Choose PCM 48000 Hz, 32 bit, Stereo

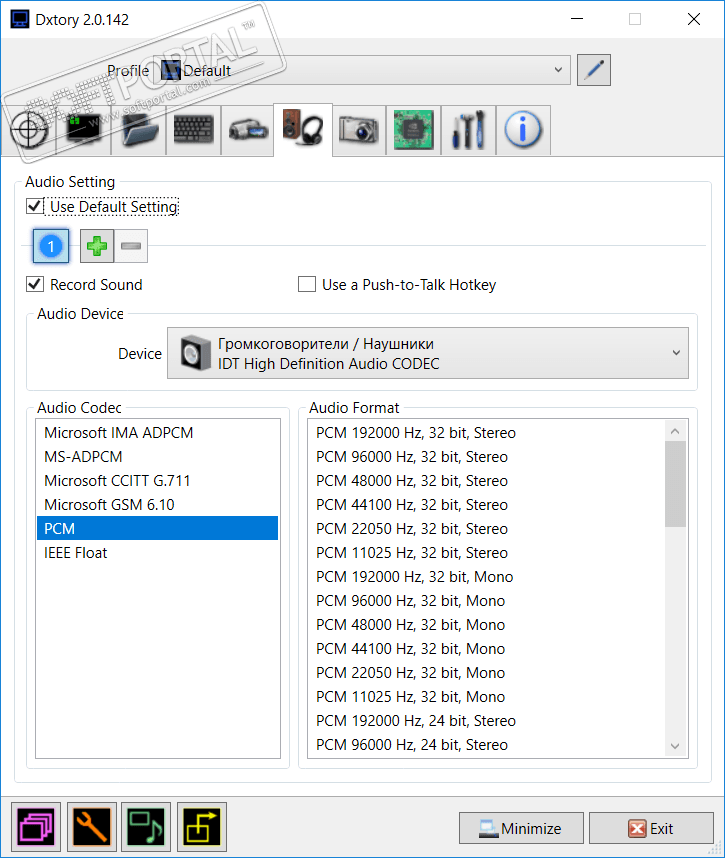tap(486, 481)
